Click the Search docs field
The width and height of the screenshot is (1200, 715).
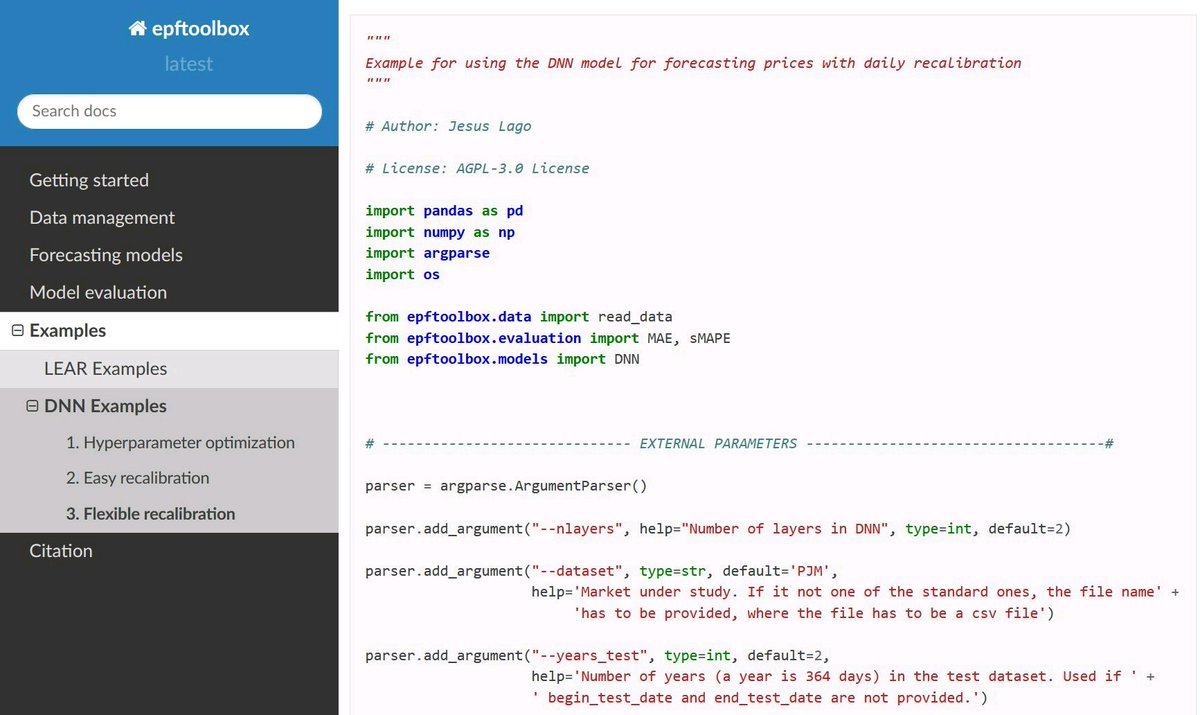pos(169,111)
